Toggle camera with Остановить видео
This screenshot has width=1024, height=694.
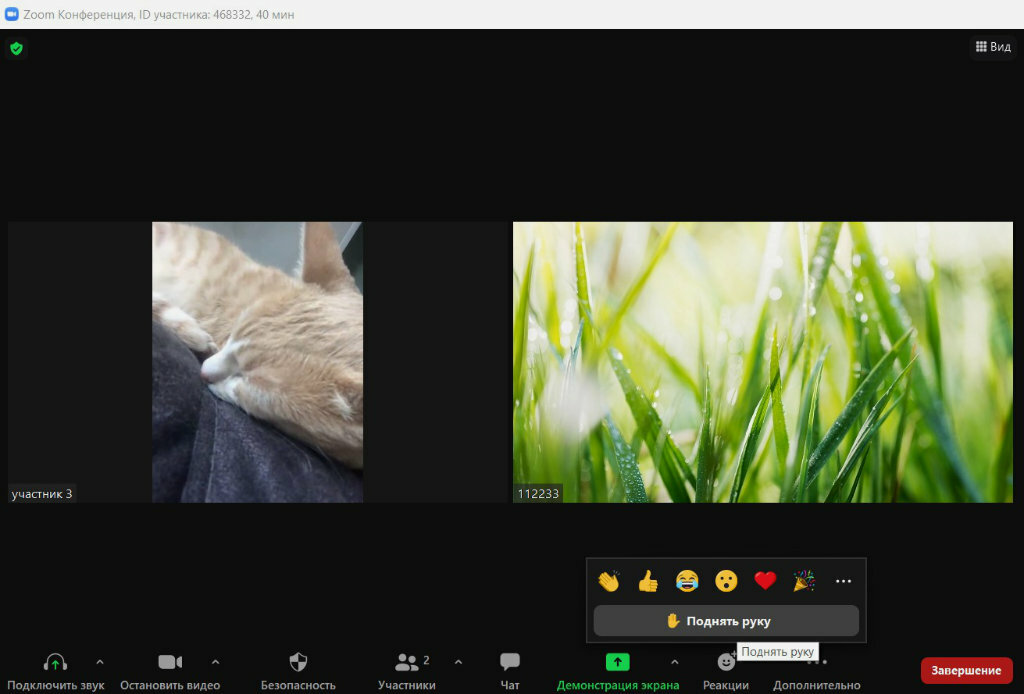[170, 670]
